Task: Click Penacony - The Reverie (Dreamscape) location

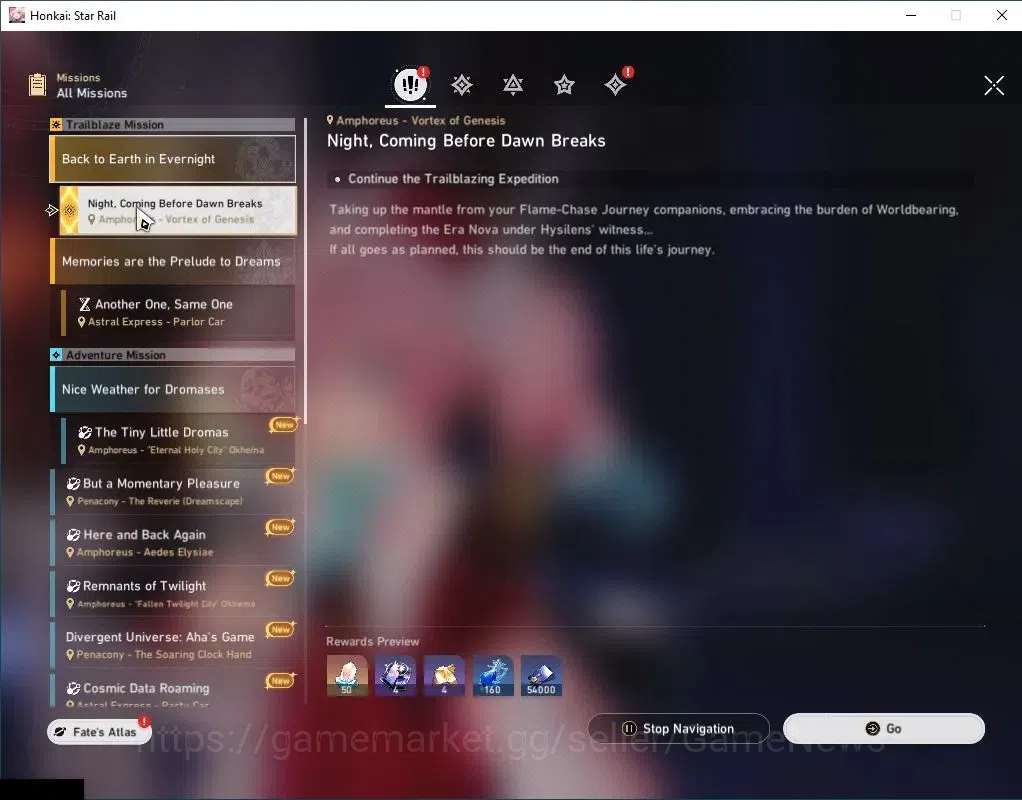Action: click(160, 501)
